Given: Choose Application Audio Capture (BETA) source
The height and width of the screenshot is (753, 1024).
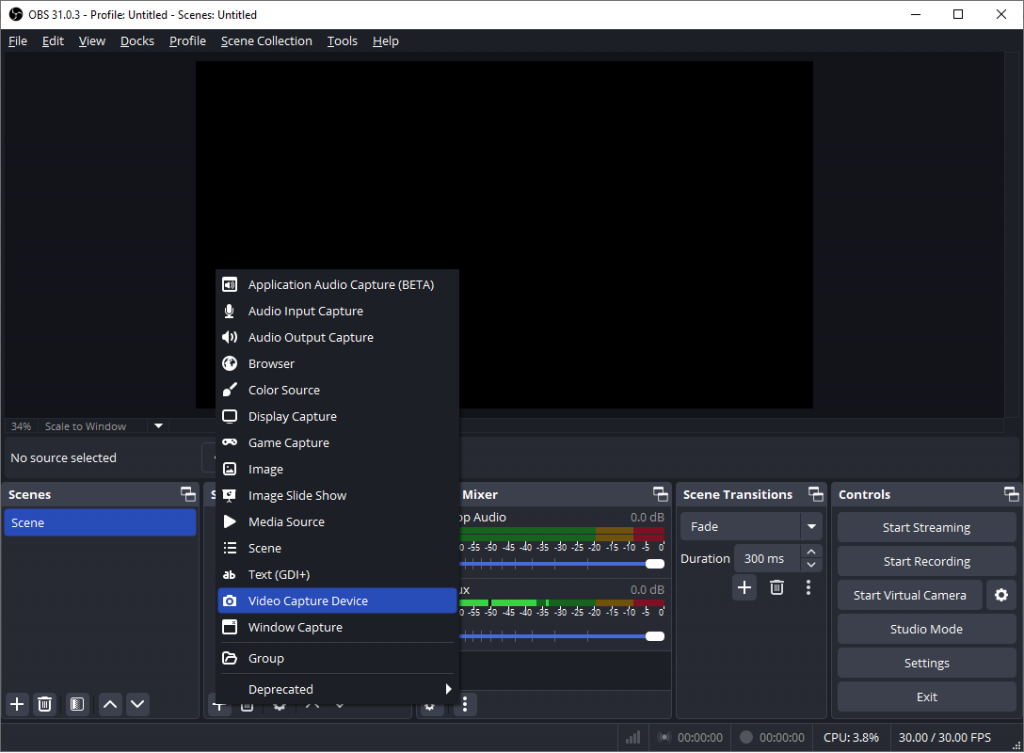Looking at the screenshot, I should click(x=337, y=285).
